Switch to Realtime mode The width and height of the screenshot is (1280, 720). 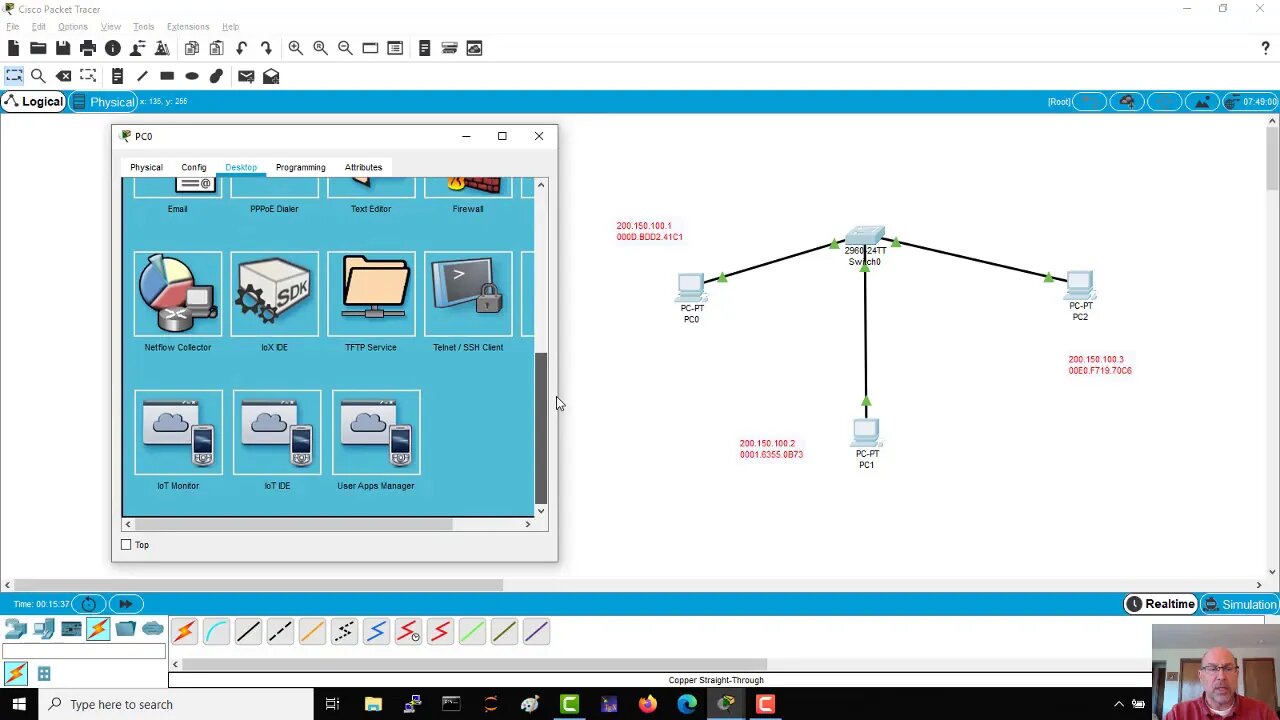1160,604
